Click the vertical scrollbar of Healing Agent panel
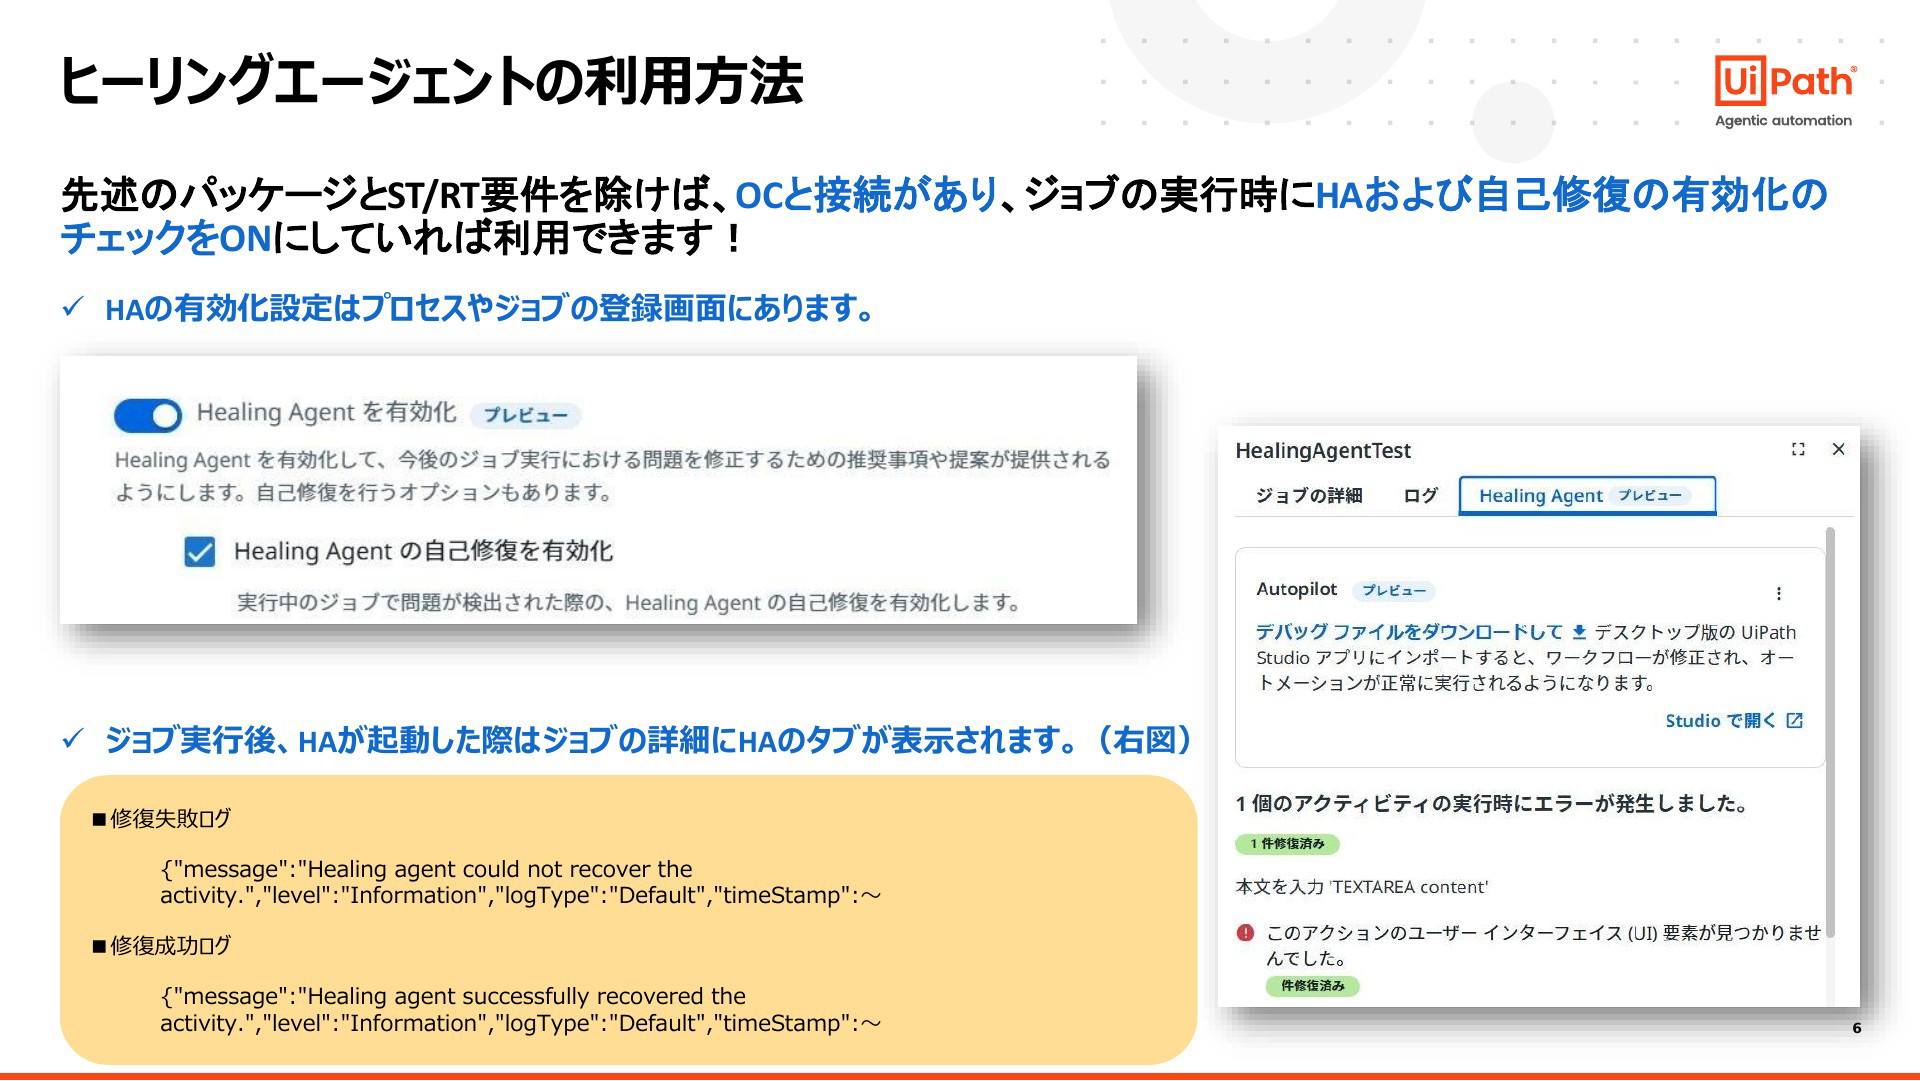This screenshot has height=1081, width=1920. click(1830, 730)
